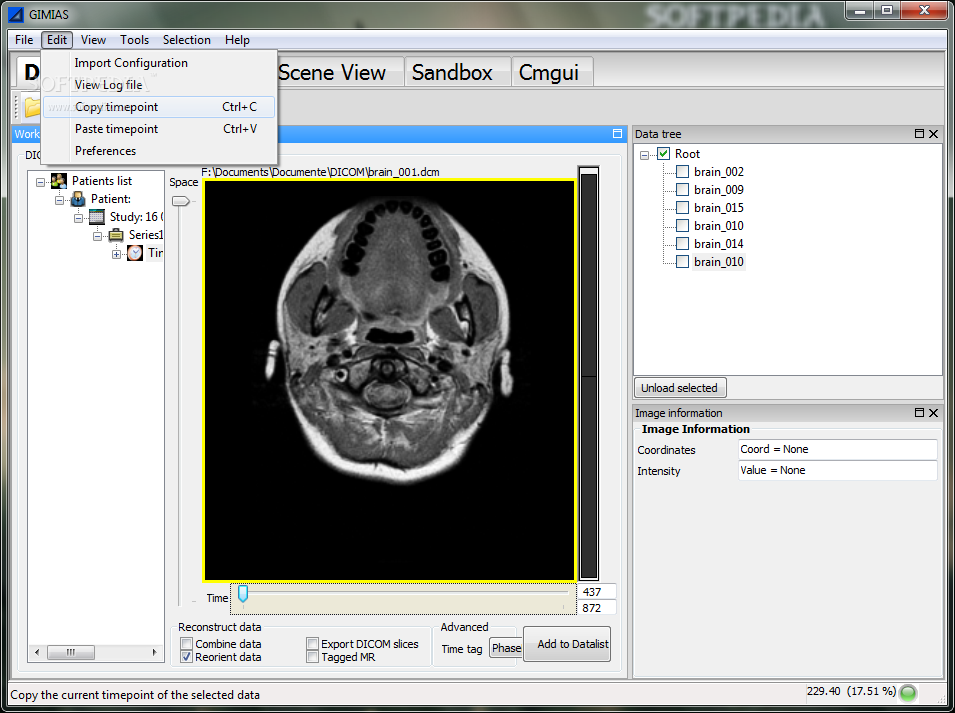Expand the timepoint node

pyautogui.click(x=116, y=255)
